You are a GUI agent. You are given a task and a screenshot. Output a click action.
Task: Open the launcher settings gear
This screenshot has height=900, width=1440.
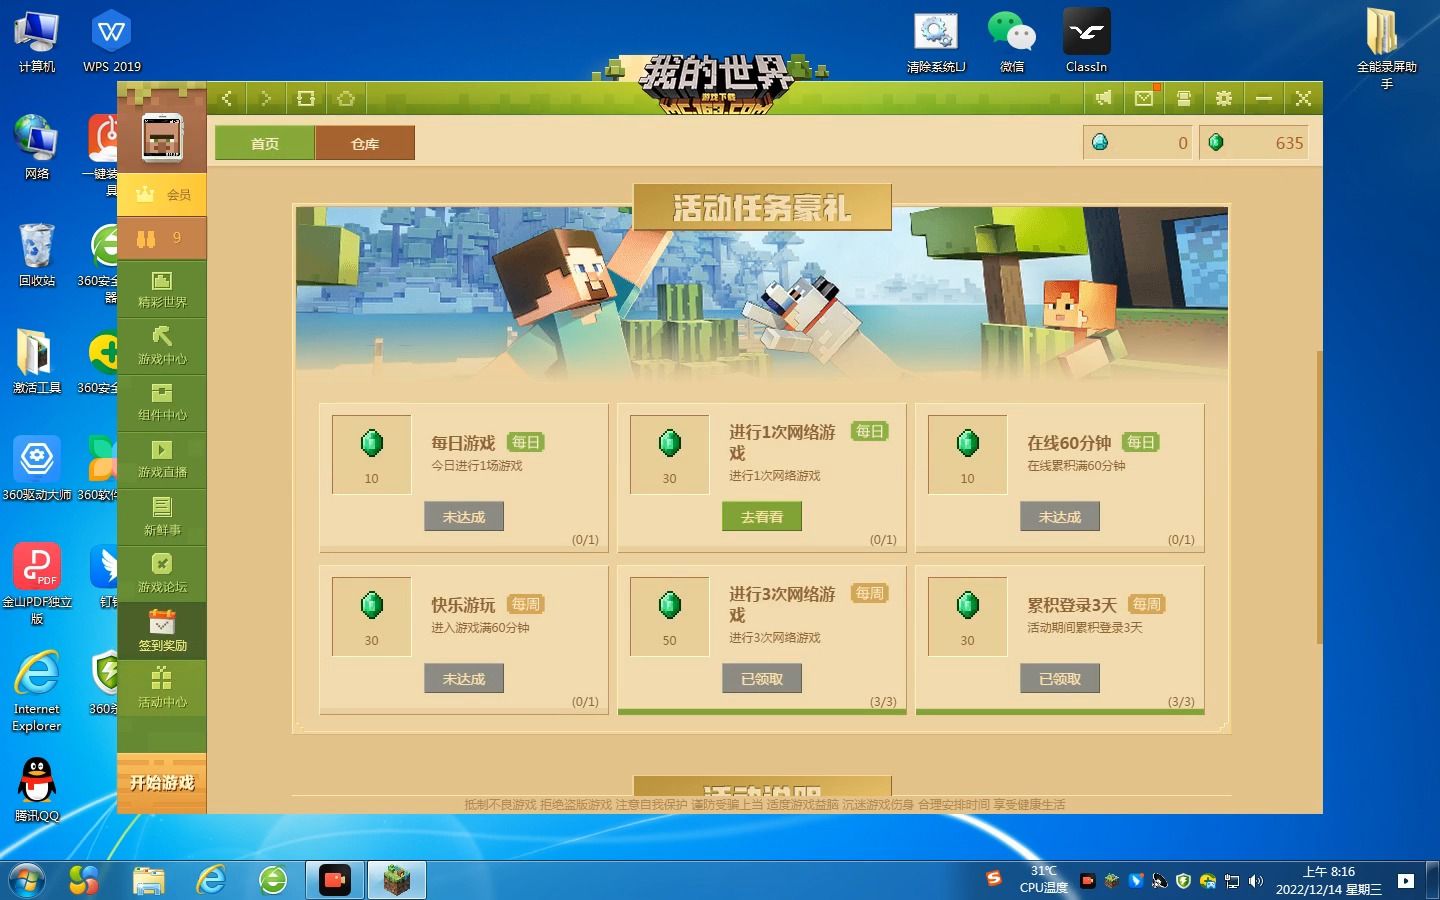pos(1223,98)
